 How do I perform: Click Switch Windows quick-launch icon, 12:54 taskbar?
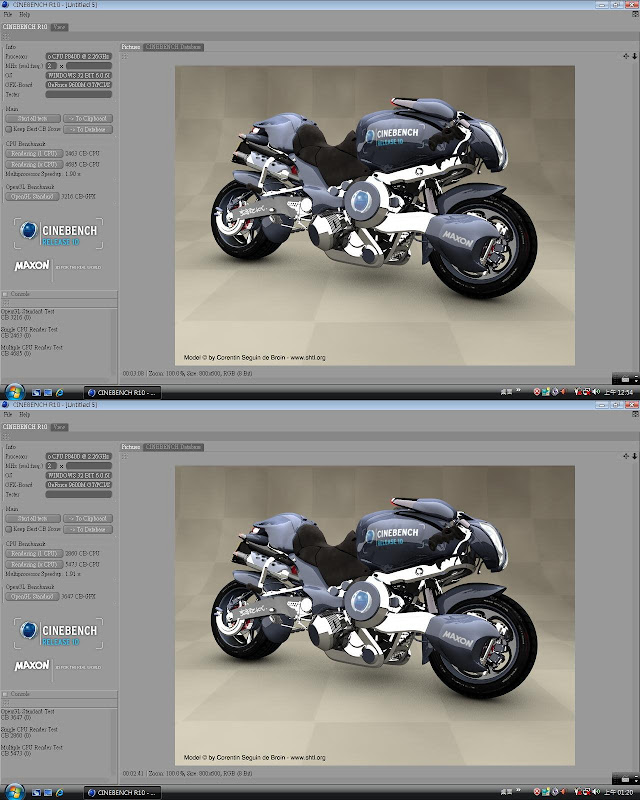point(48,392)
